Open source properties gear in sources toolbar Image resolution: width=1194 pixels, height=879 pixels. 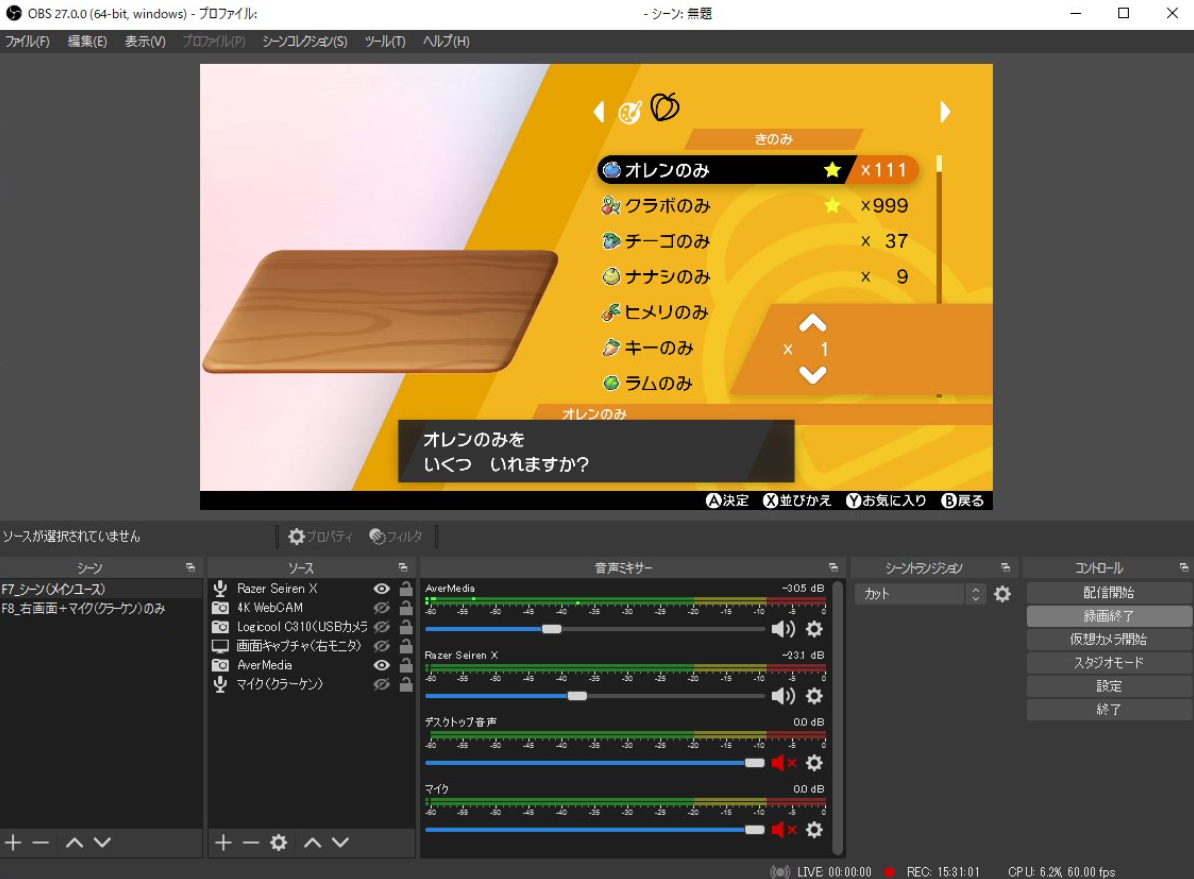click(x=279, y=842)
